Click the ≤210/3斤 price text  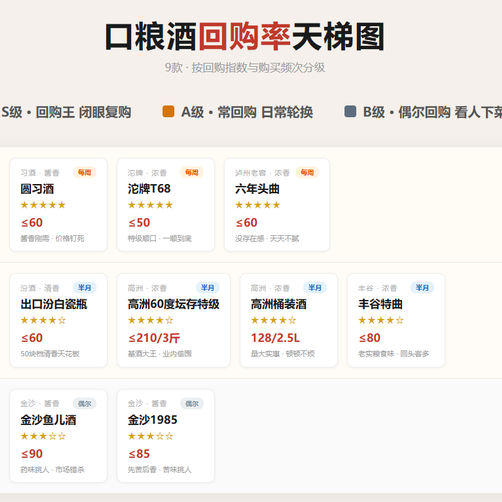point(154,338)
